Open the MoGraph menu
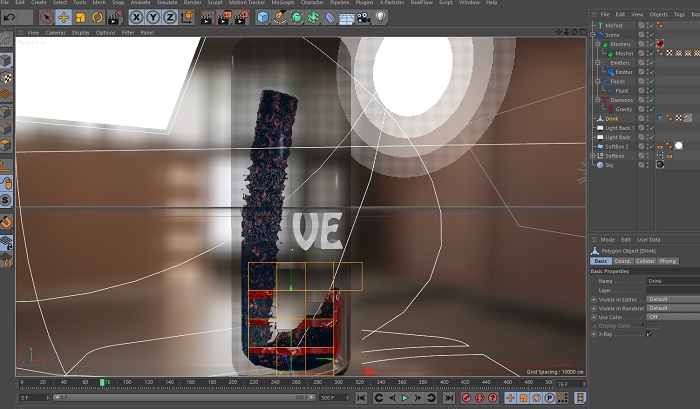This screenshot has width=700, height=409. [x=282, y=2]
